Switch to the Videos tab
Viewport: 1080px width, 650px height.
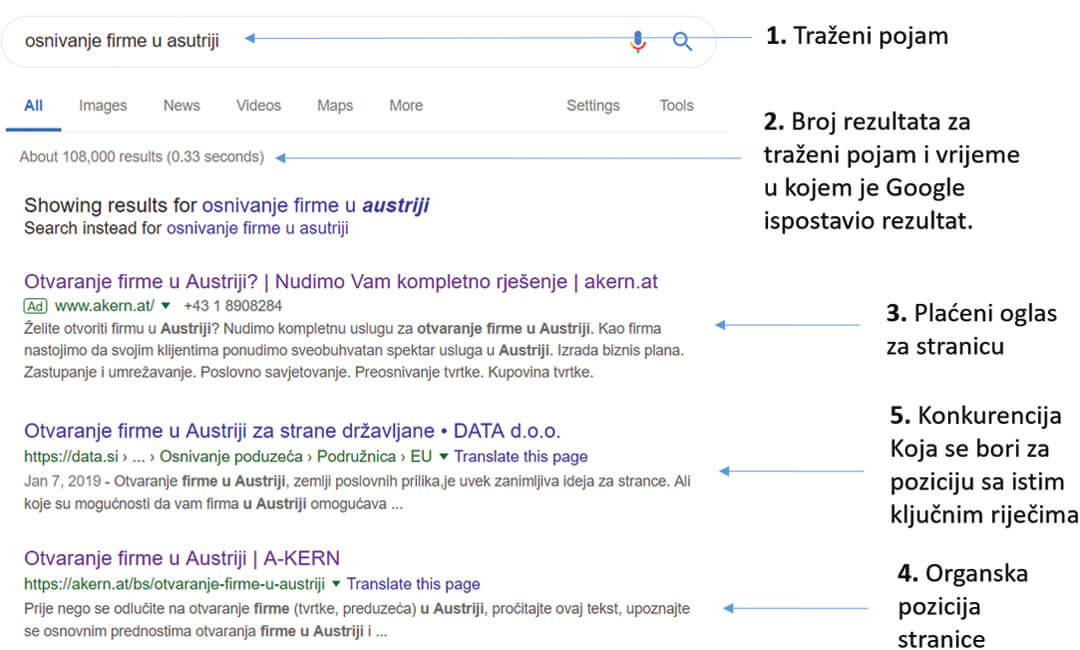(258, 105)
